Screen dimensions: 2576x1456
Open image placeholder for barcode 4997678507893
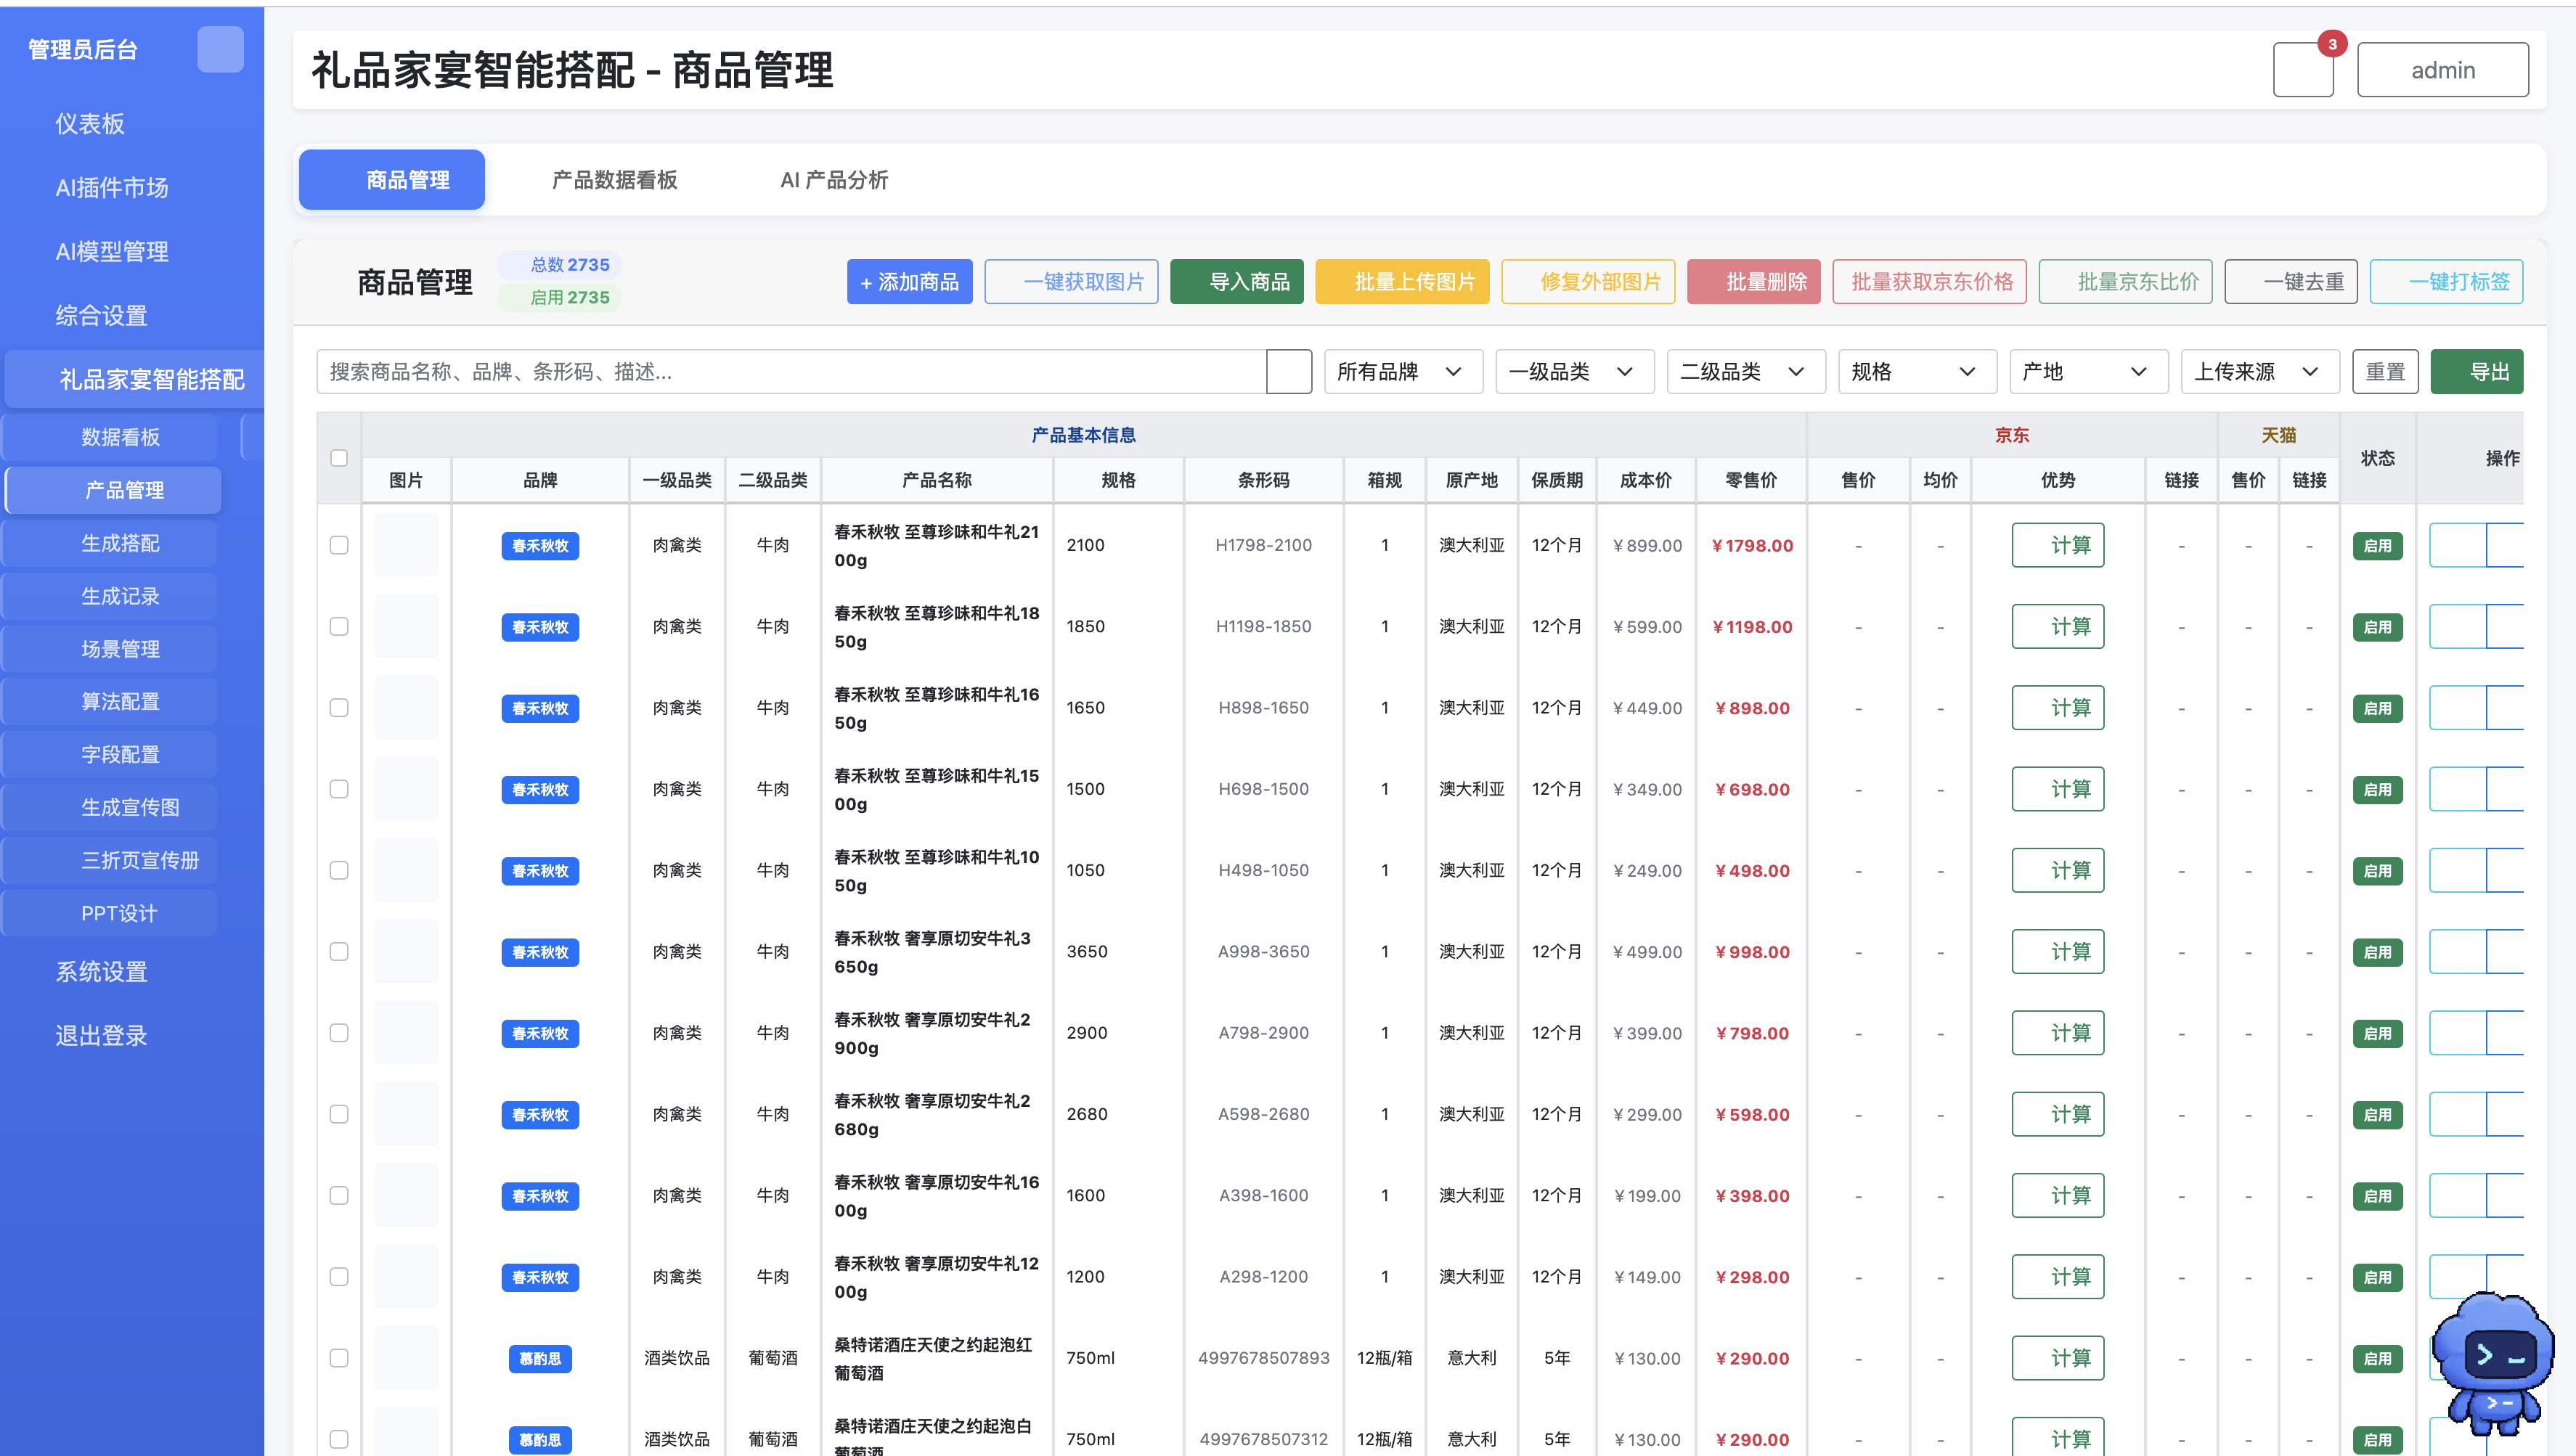(x=406, y=1358)
